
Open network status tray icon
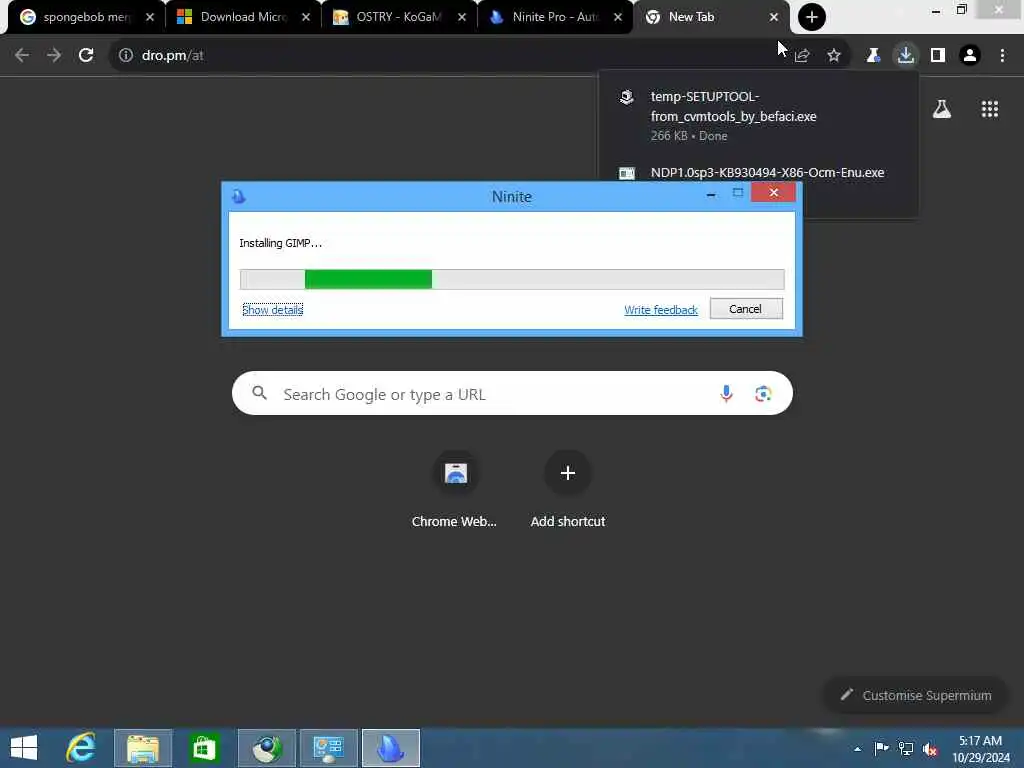pos(906,748)
